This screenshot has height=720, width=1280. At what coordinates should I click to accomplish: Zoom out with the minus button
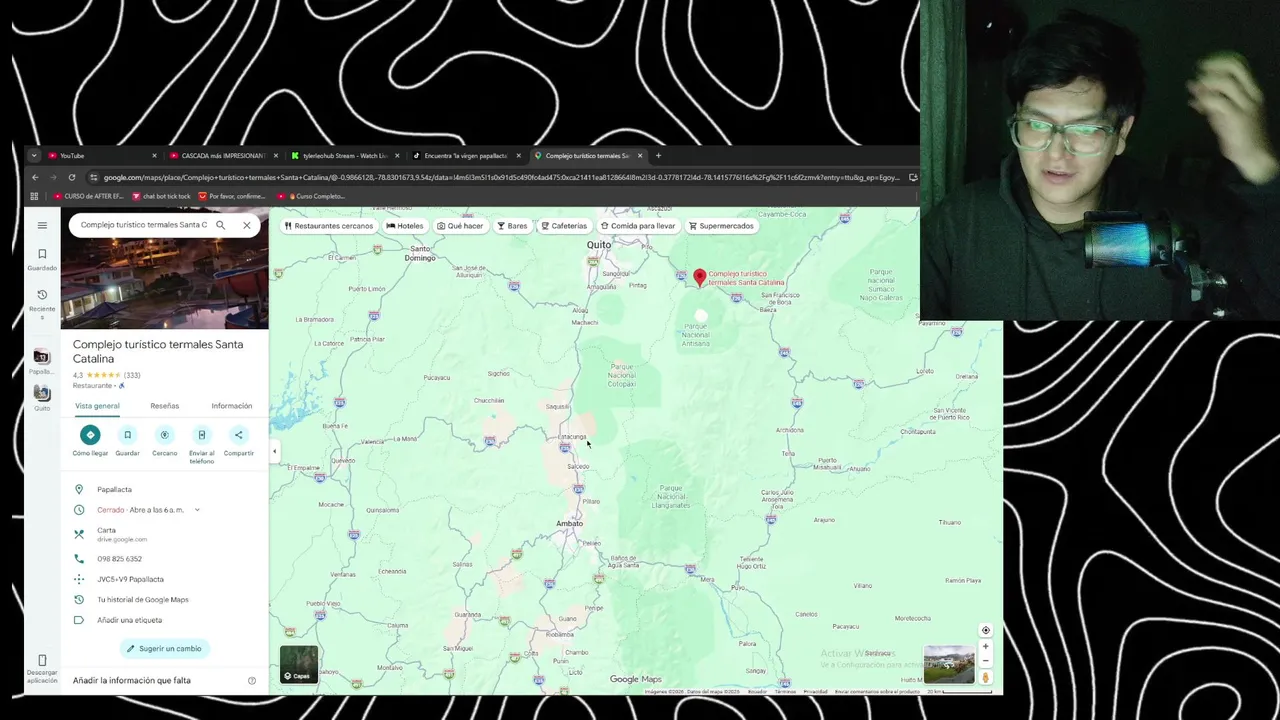coord(985,661)
